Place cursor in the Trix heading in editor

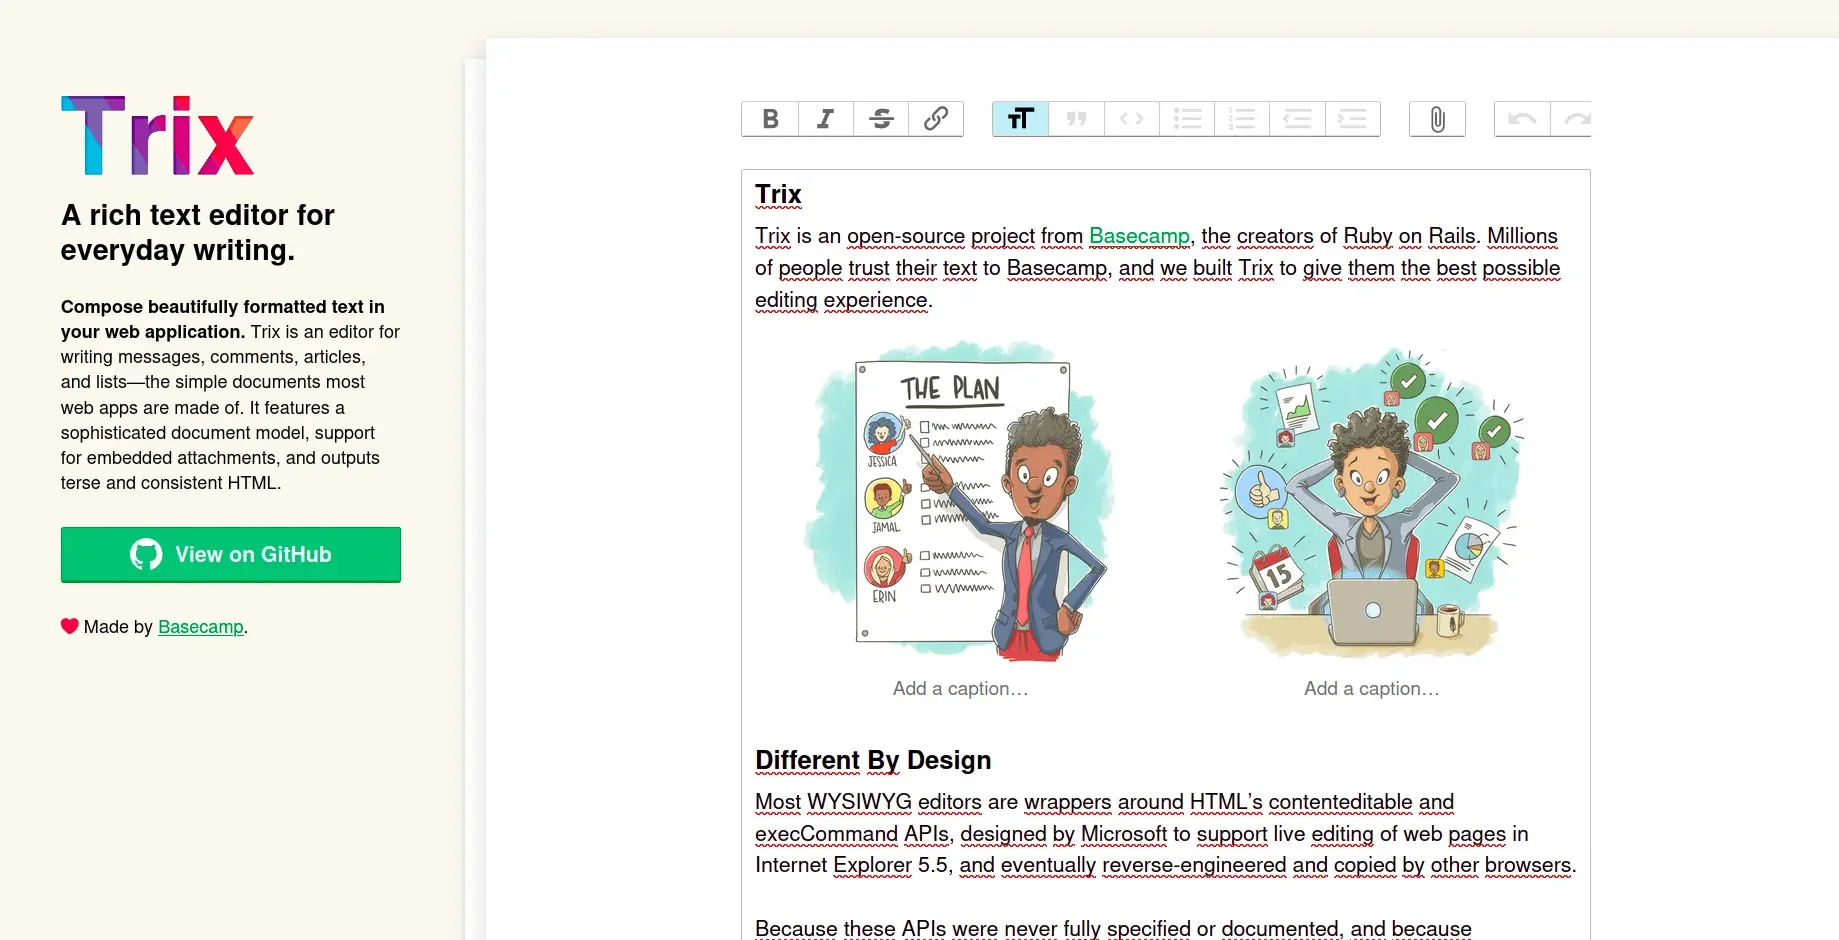778,194
